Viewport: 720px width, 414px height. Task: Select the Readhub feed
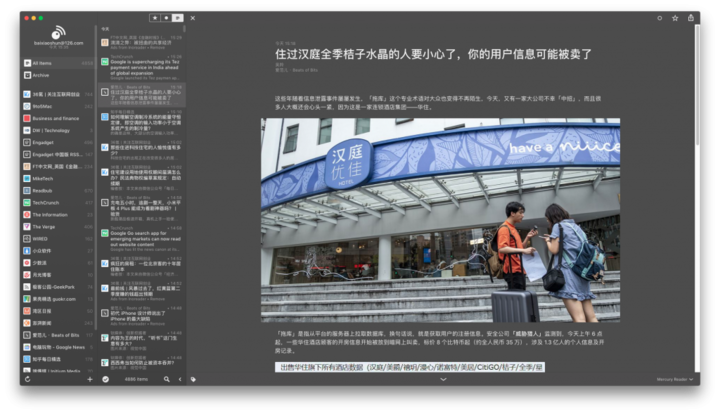click(x=59, y=190)
